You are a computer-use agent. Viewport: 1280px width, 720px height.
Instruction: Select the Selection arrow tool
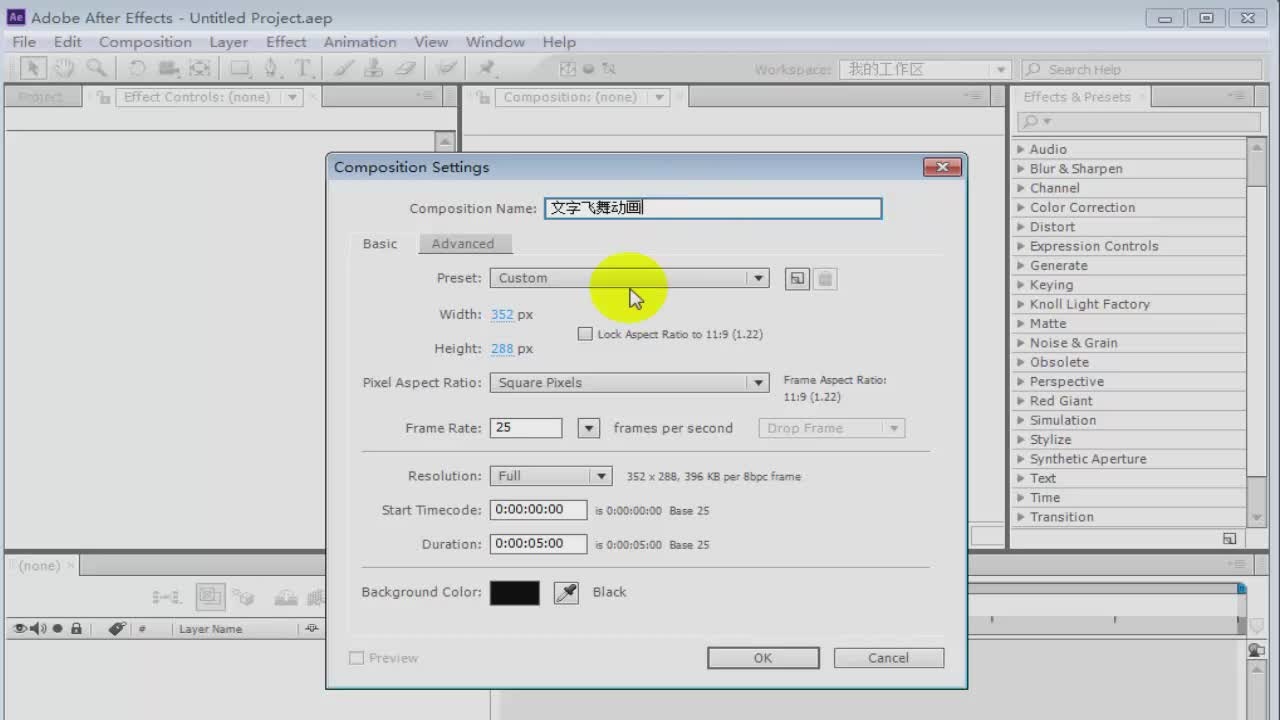tap(33, 68)
